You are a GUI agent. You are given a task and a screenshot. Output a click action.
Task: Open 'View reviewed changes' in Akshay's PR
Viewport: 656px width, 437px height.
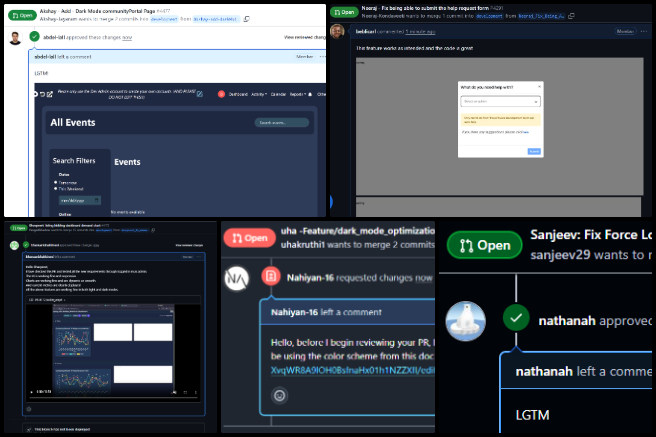(x=305, y=37)
